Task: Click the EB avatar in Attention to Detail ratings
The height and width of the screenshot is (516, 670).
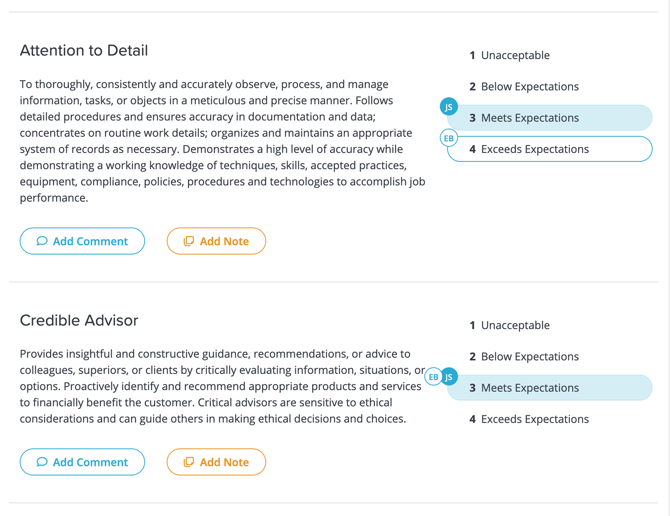Action: pos(448,138)
